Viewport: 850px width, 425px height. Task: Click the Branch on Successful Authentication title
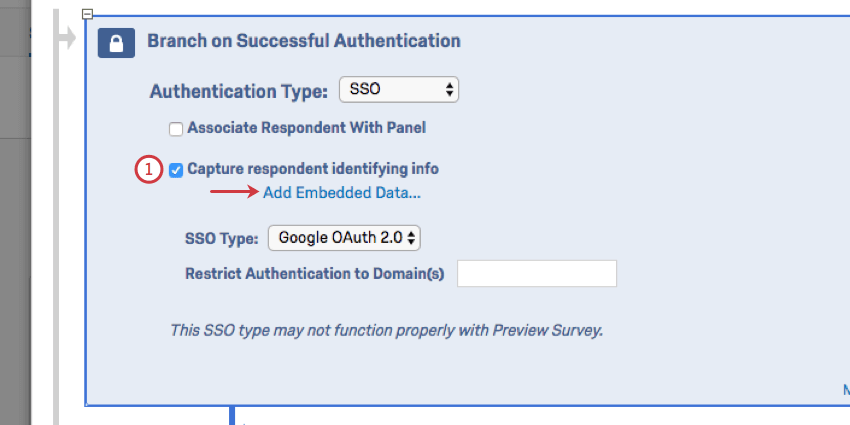(304, 41)
